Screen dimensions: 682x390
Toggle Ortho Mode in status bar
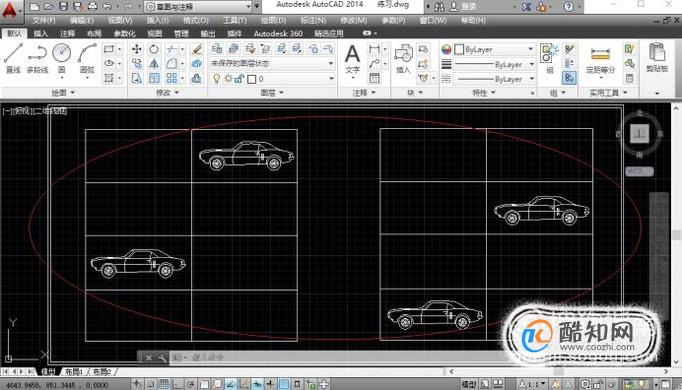(177, 384)
